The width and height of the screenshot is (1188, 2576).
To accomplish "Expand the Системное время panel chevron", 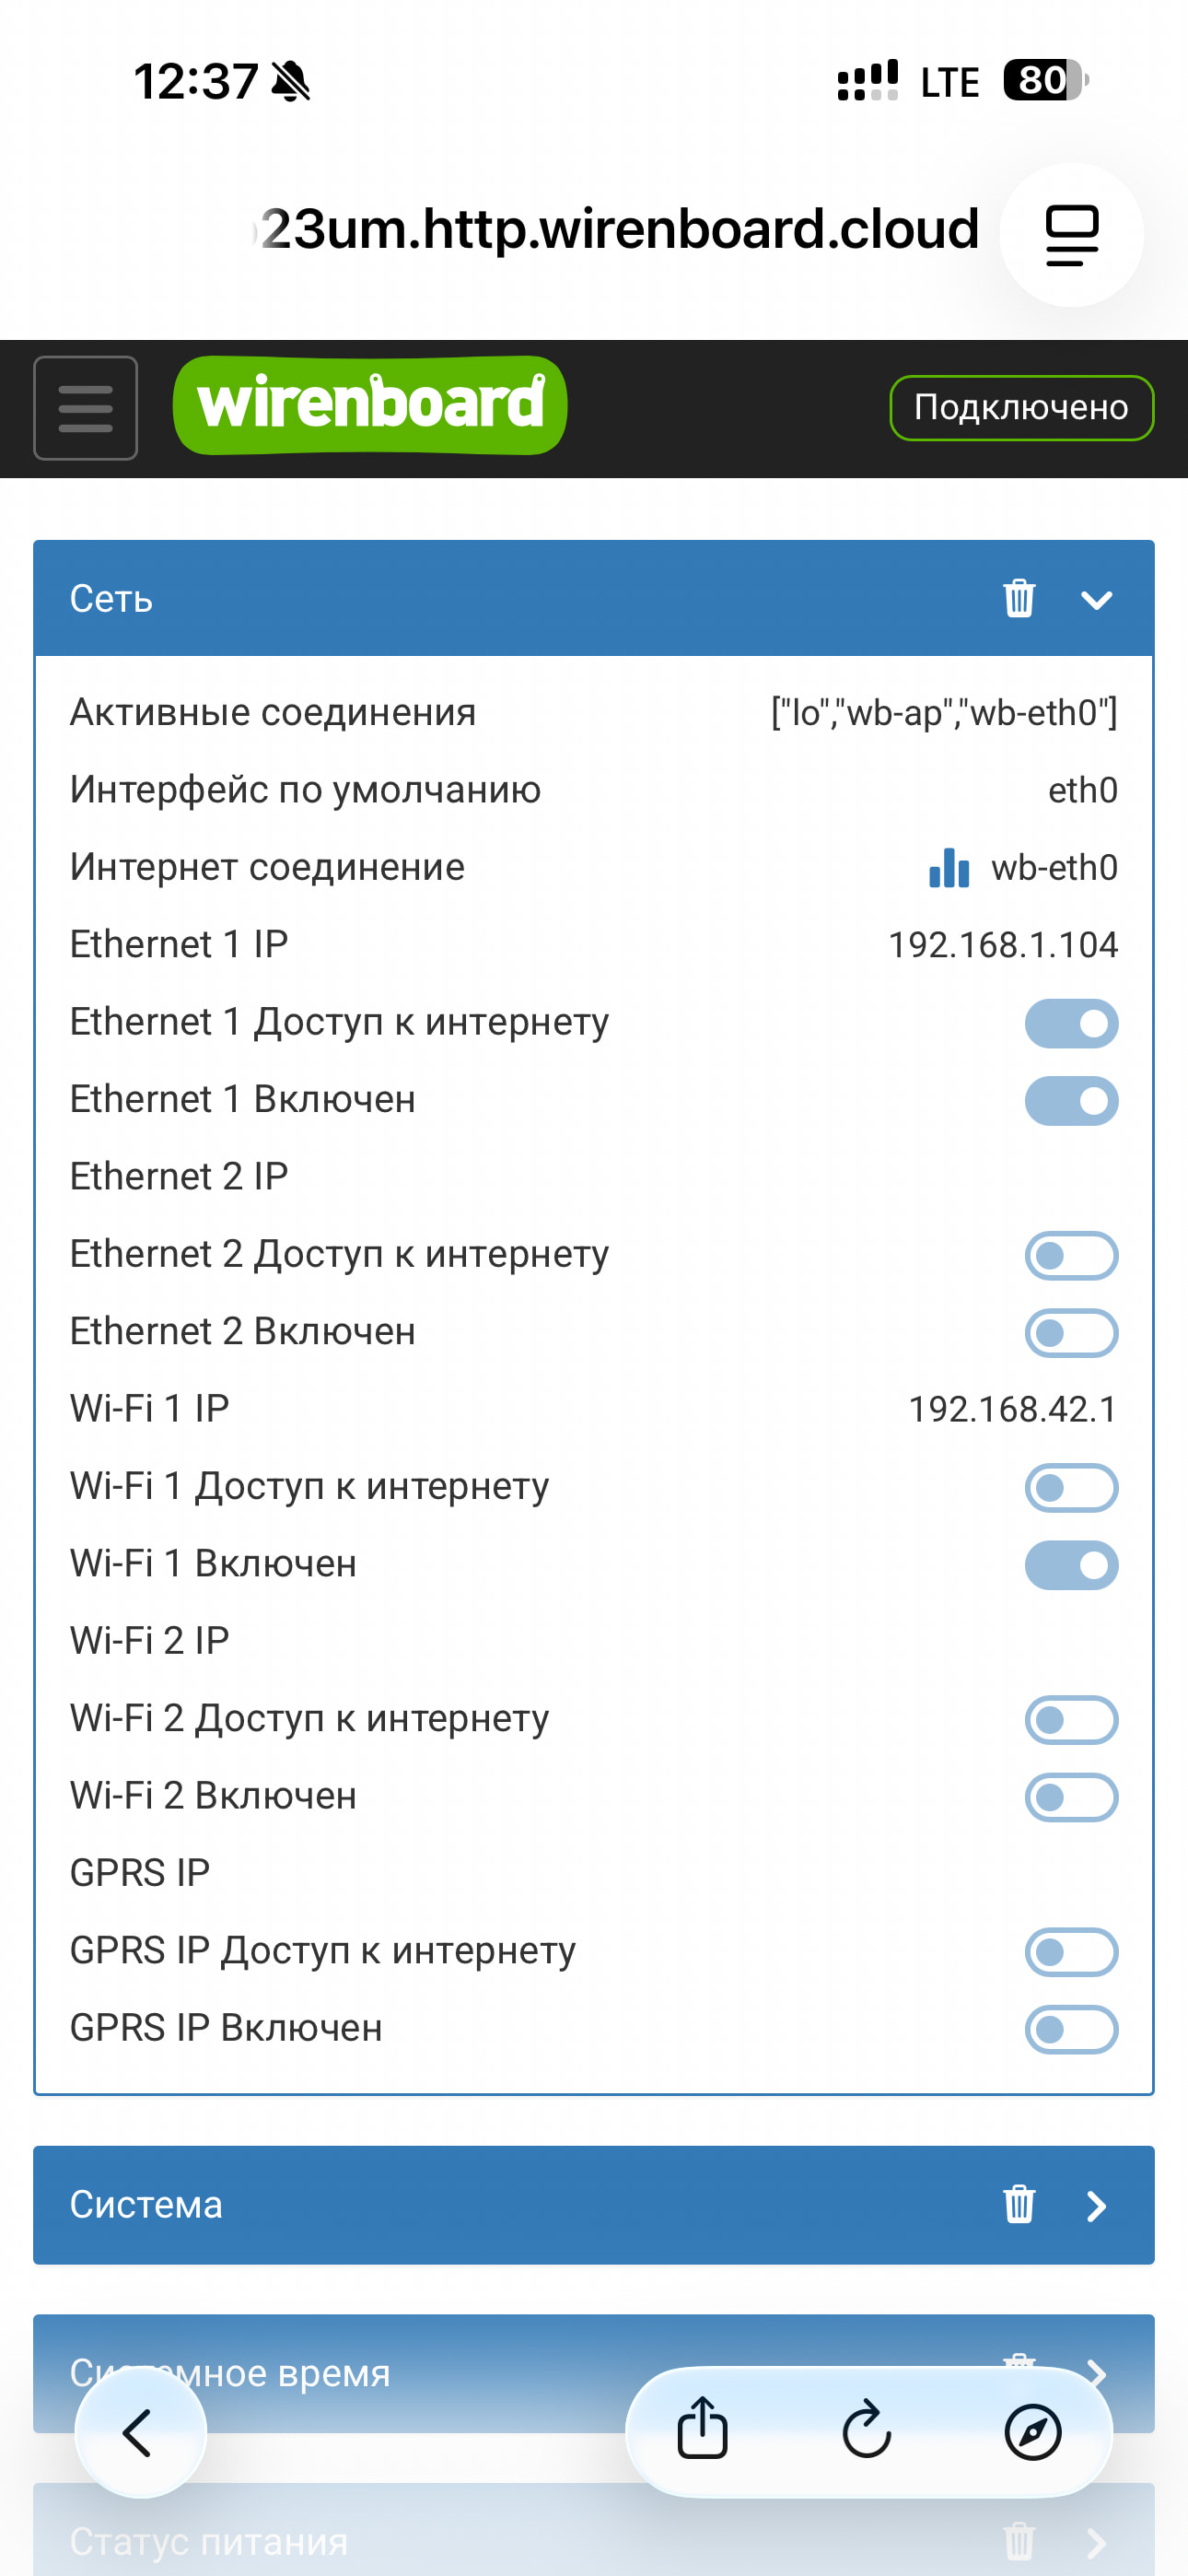I will [1097, 2372].
